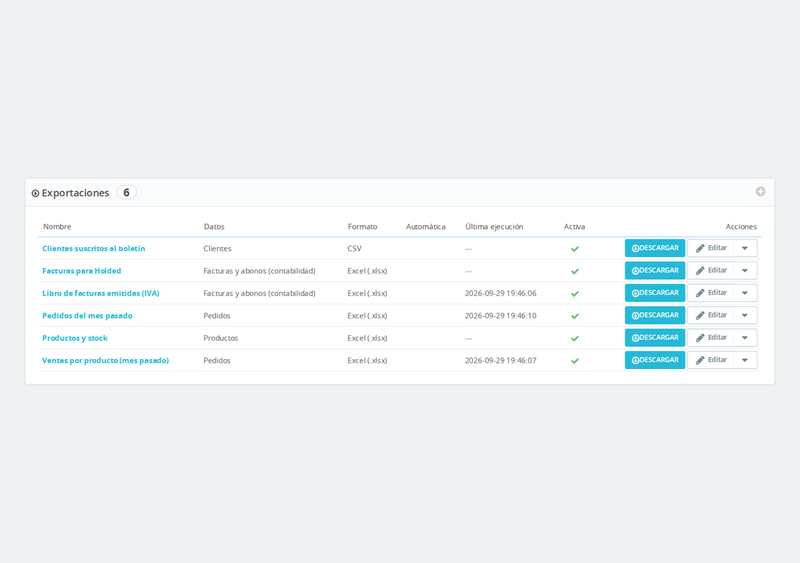Edit the Clientes suscritos al boletín export
Image resolution: width=800 pixels, height=563 pixels.
pos(711,248)
